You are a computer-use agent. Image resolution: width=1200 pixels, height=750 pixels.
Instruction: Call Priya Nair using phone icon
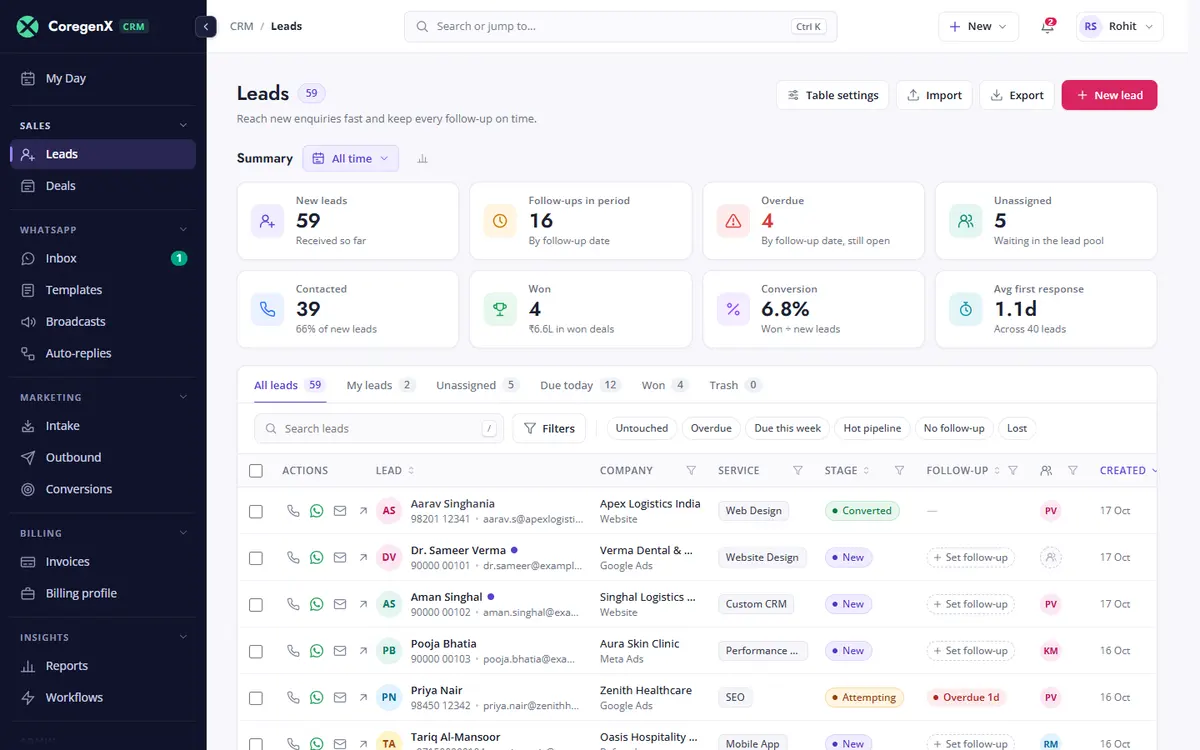[x=293, y=697]
